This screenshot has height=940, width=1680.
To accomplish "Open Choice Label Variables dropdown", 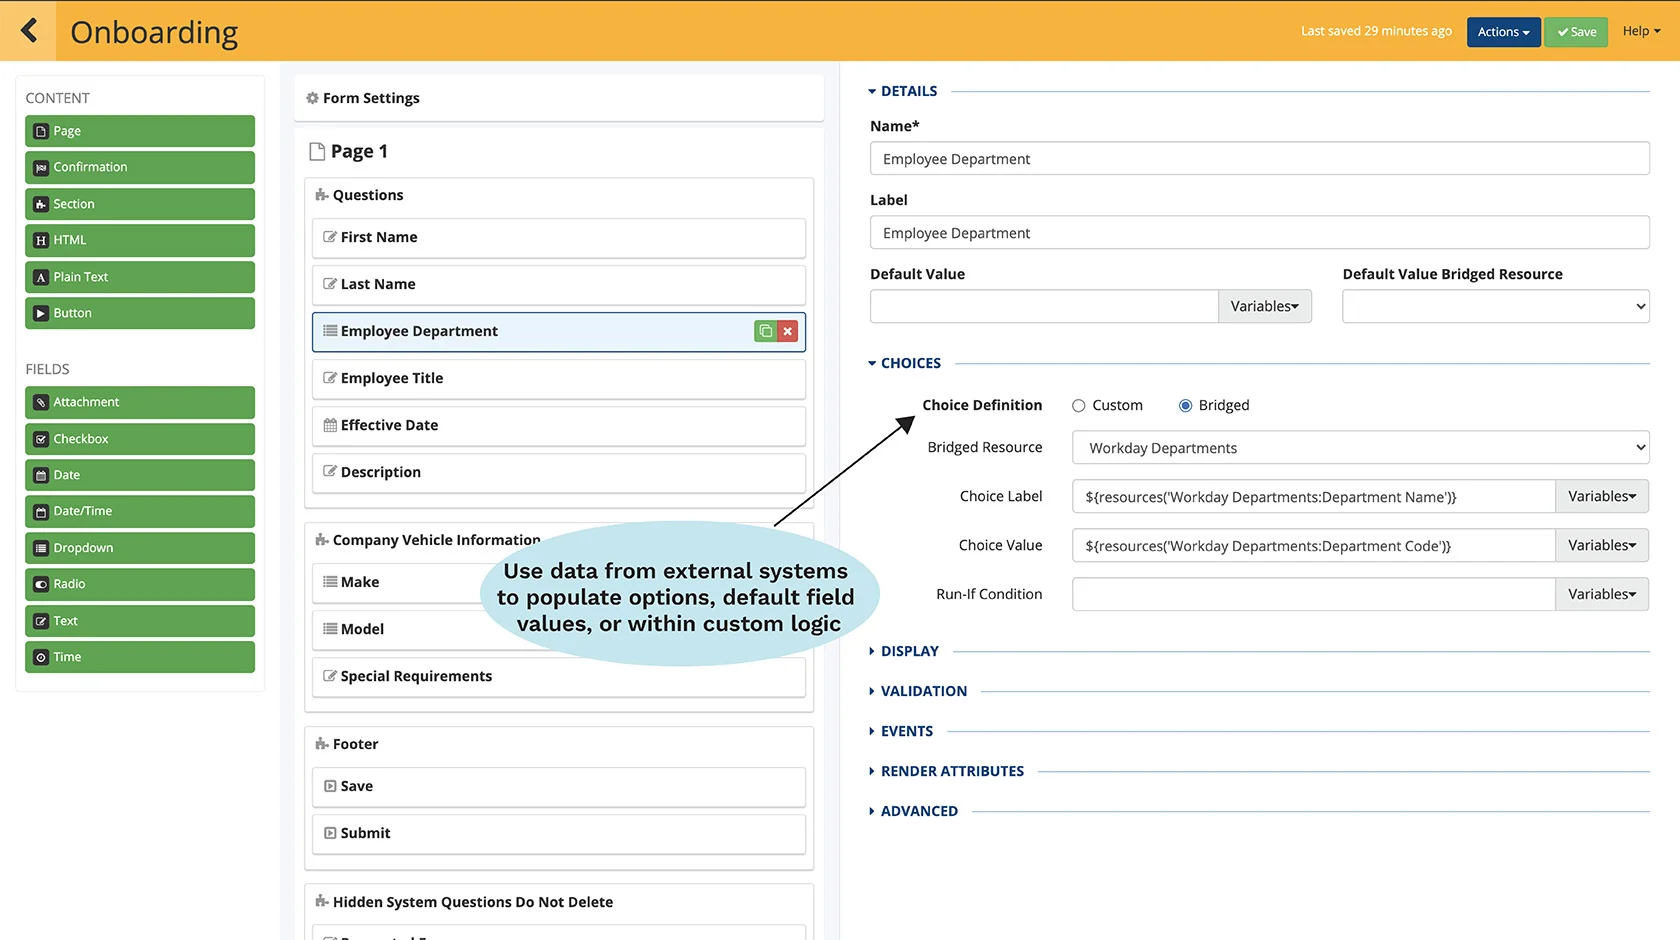I will [x=1601, y=496].
